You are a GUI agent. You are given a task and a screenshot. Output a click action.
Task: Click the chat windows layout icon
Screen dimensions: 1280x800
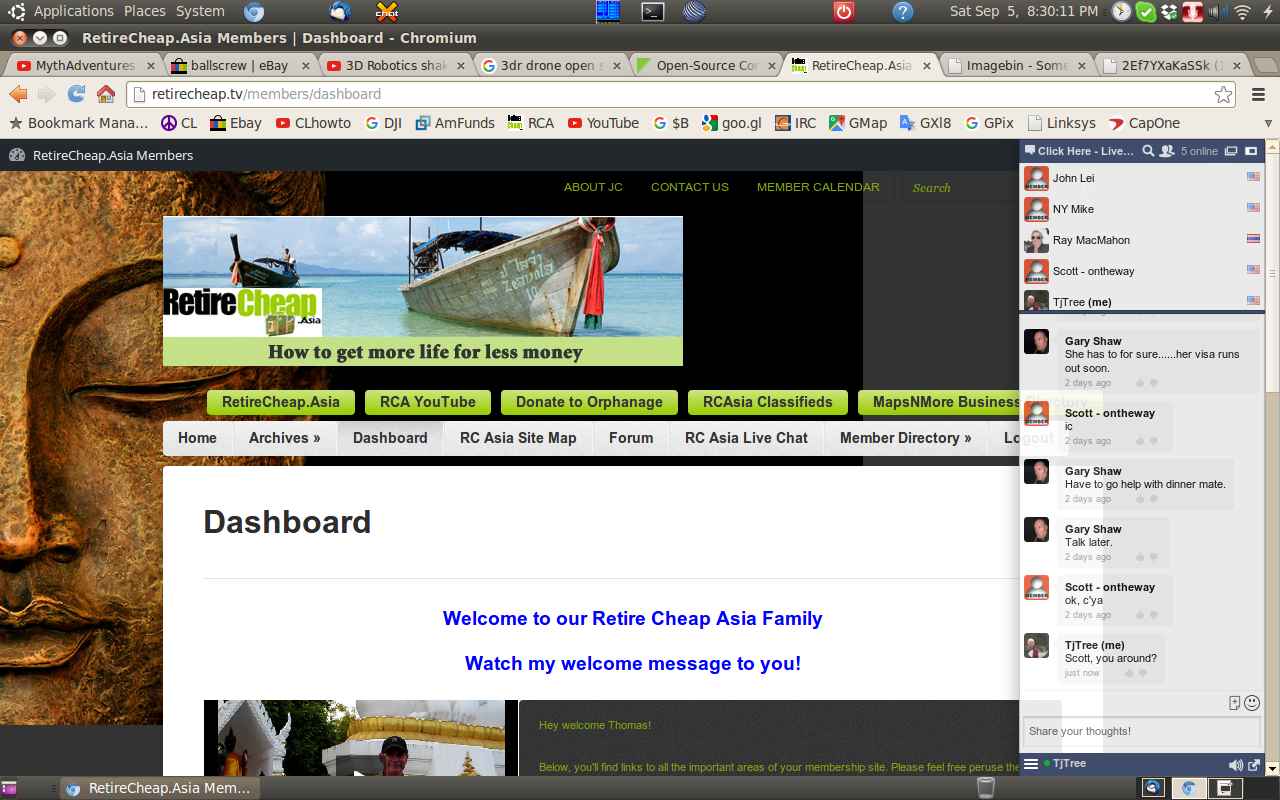coord(1231,151)
